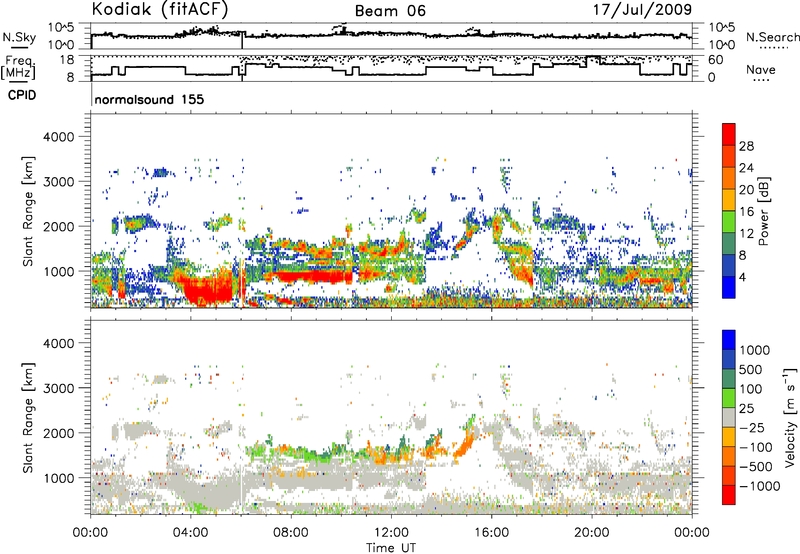Click the 24 label on power color bar
The width and height of the screenshot is (800, 554).
pos(746,168)
